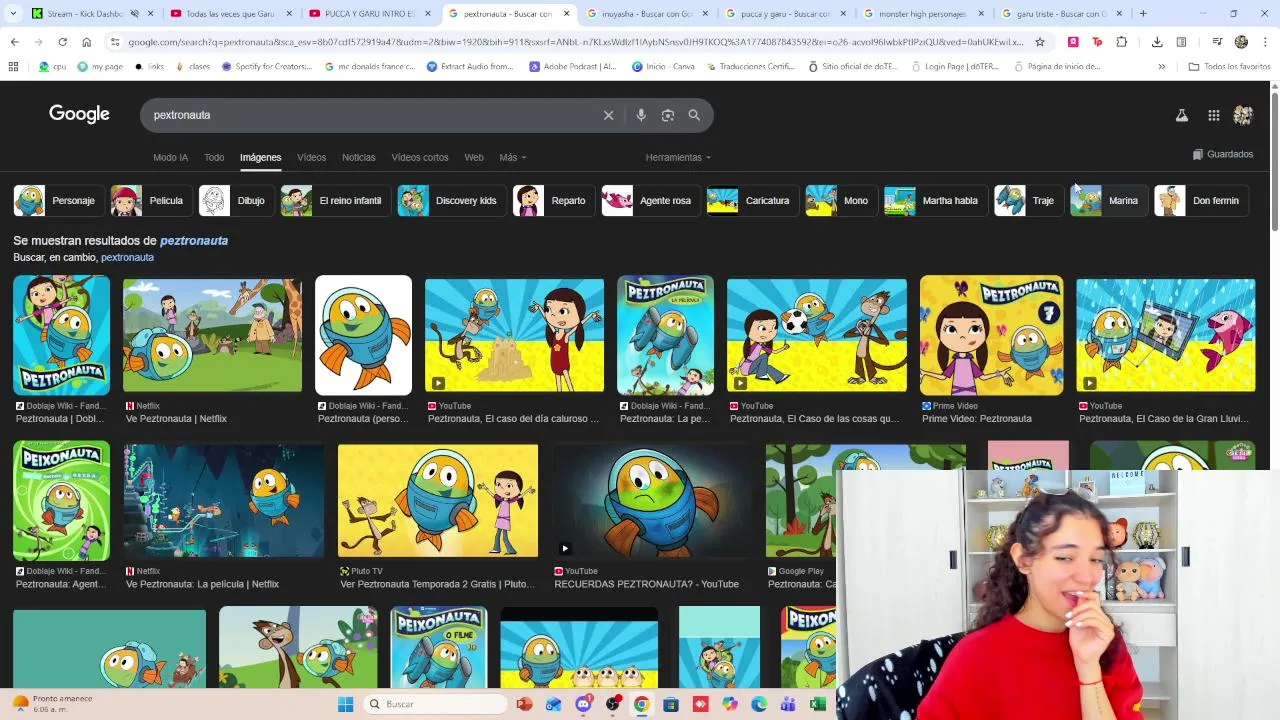1280x720 pixels.
Task: Click the suggested peztronauta spelling link
Action: click(x=194, y=240)
